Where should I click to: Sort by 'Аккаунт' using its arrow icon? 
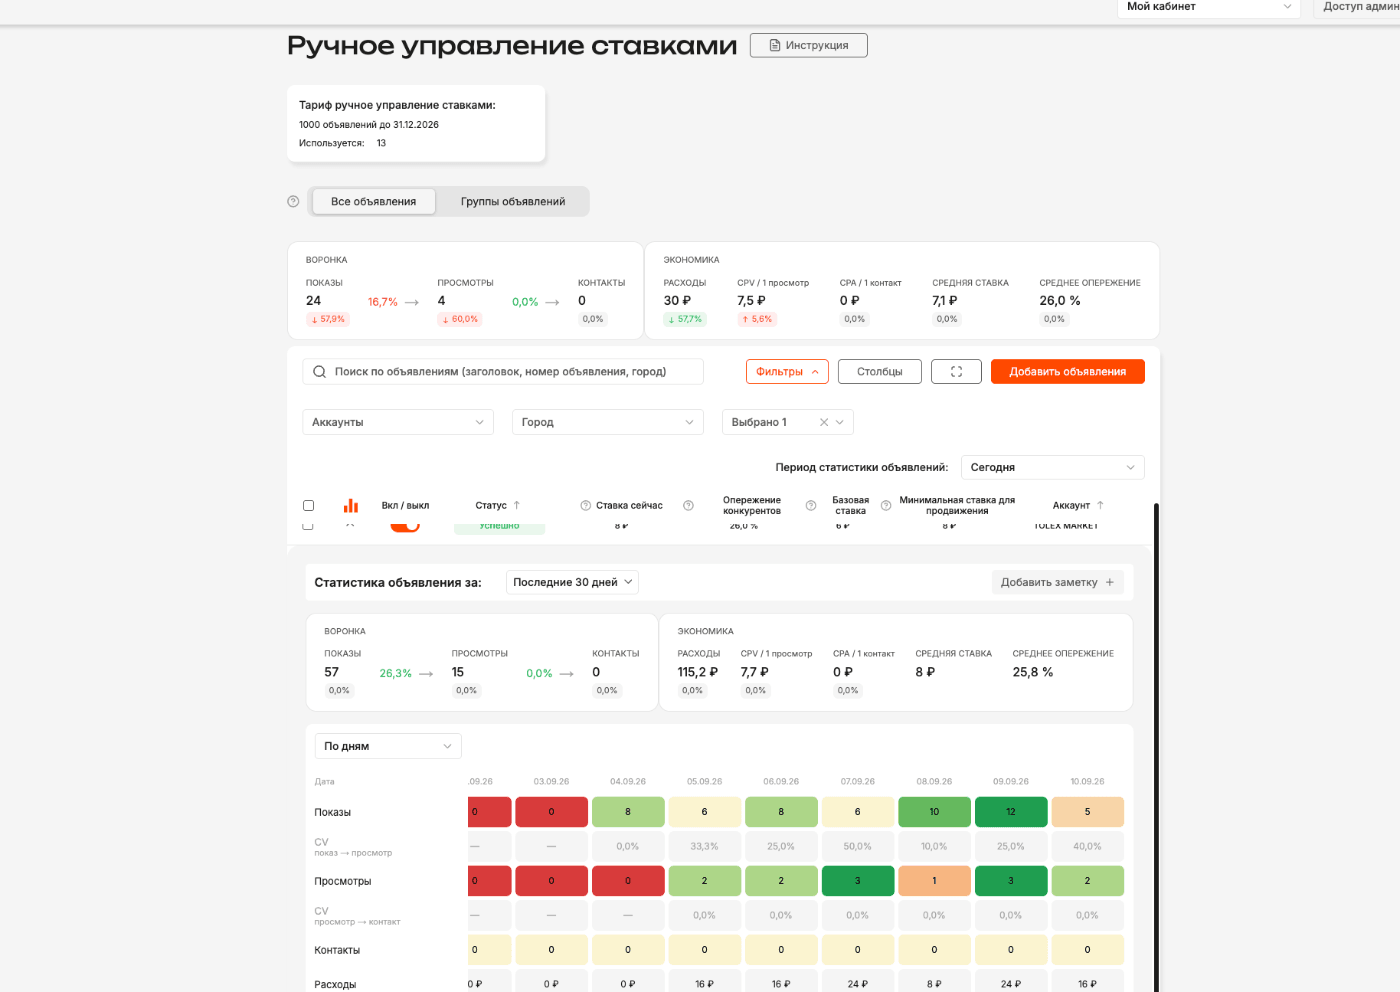point(1100,506)
